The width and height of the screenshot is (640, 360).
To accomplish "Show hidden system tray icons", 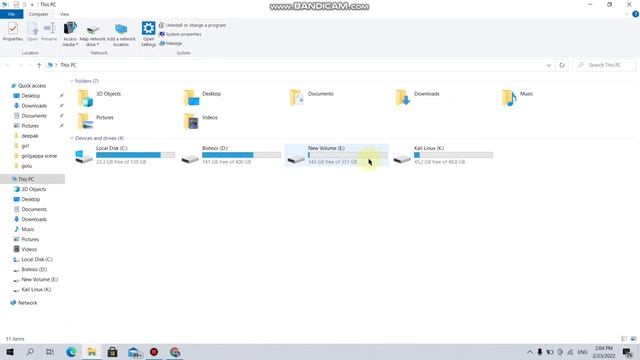I will coord(530,352).
